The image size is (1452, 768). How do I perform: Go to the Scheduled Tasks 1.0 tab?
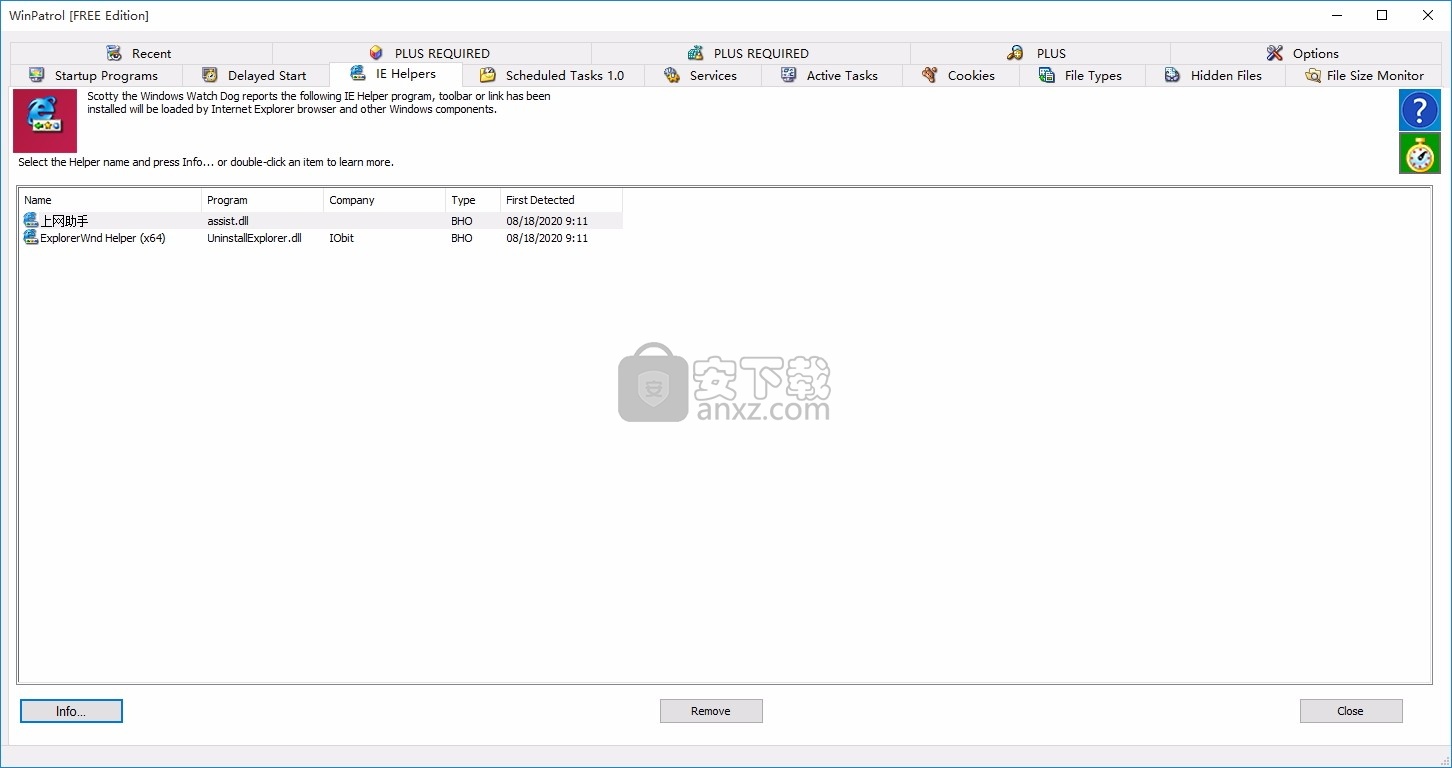point(553,75)
